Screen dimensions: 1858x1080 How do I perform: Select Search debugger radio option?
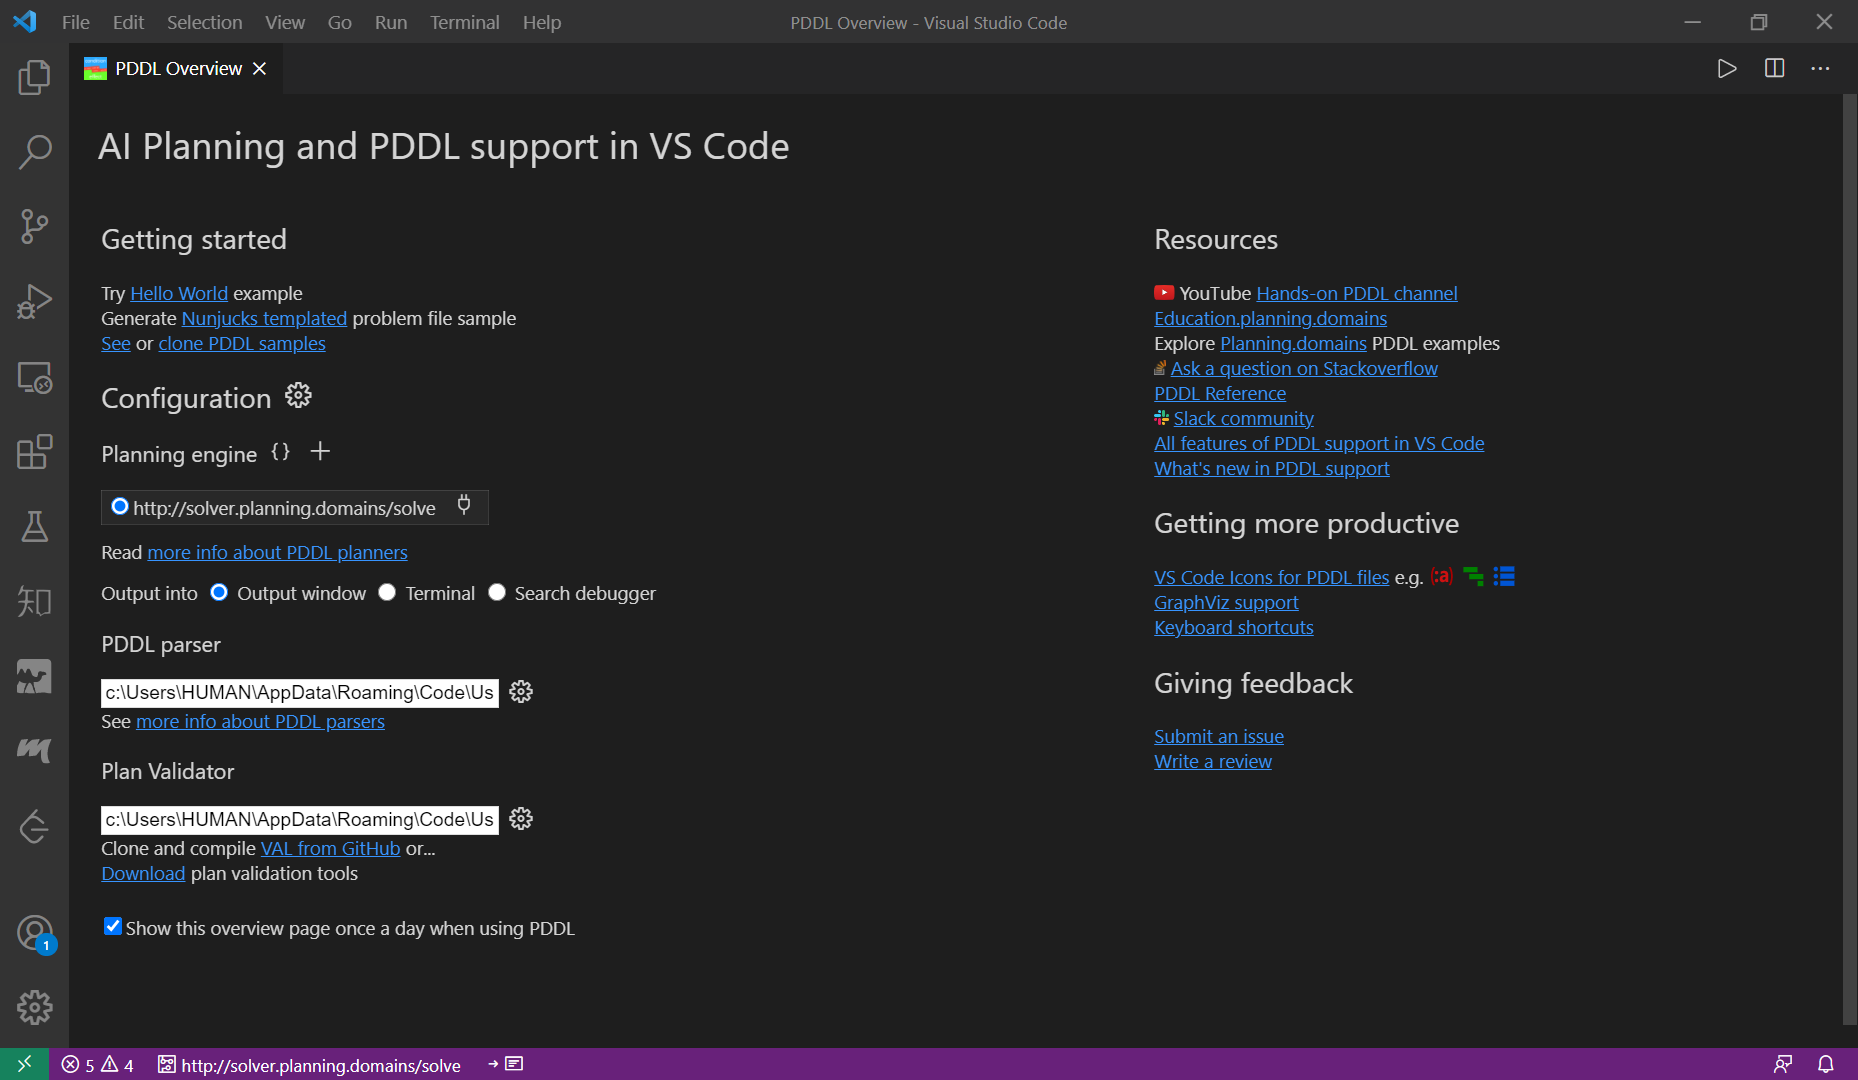[x=497, y=592]
